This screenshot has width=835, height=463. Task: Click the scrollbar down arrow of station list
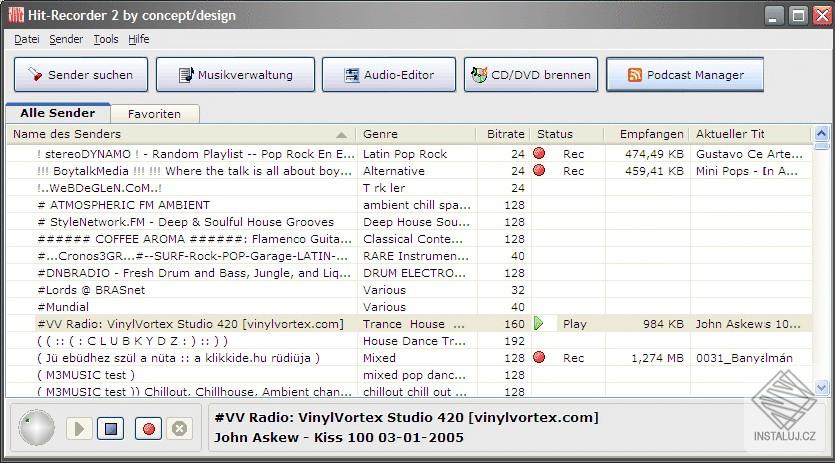click(822, 387)
